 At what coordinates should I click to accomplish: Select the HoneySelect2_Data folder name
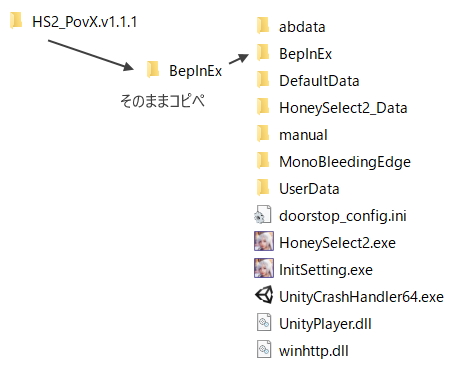343,108
